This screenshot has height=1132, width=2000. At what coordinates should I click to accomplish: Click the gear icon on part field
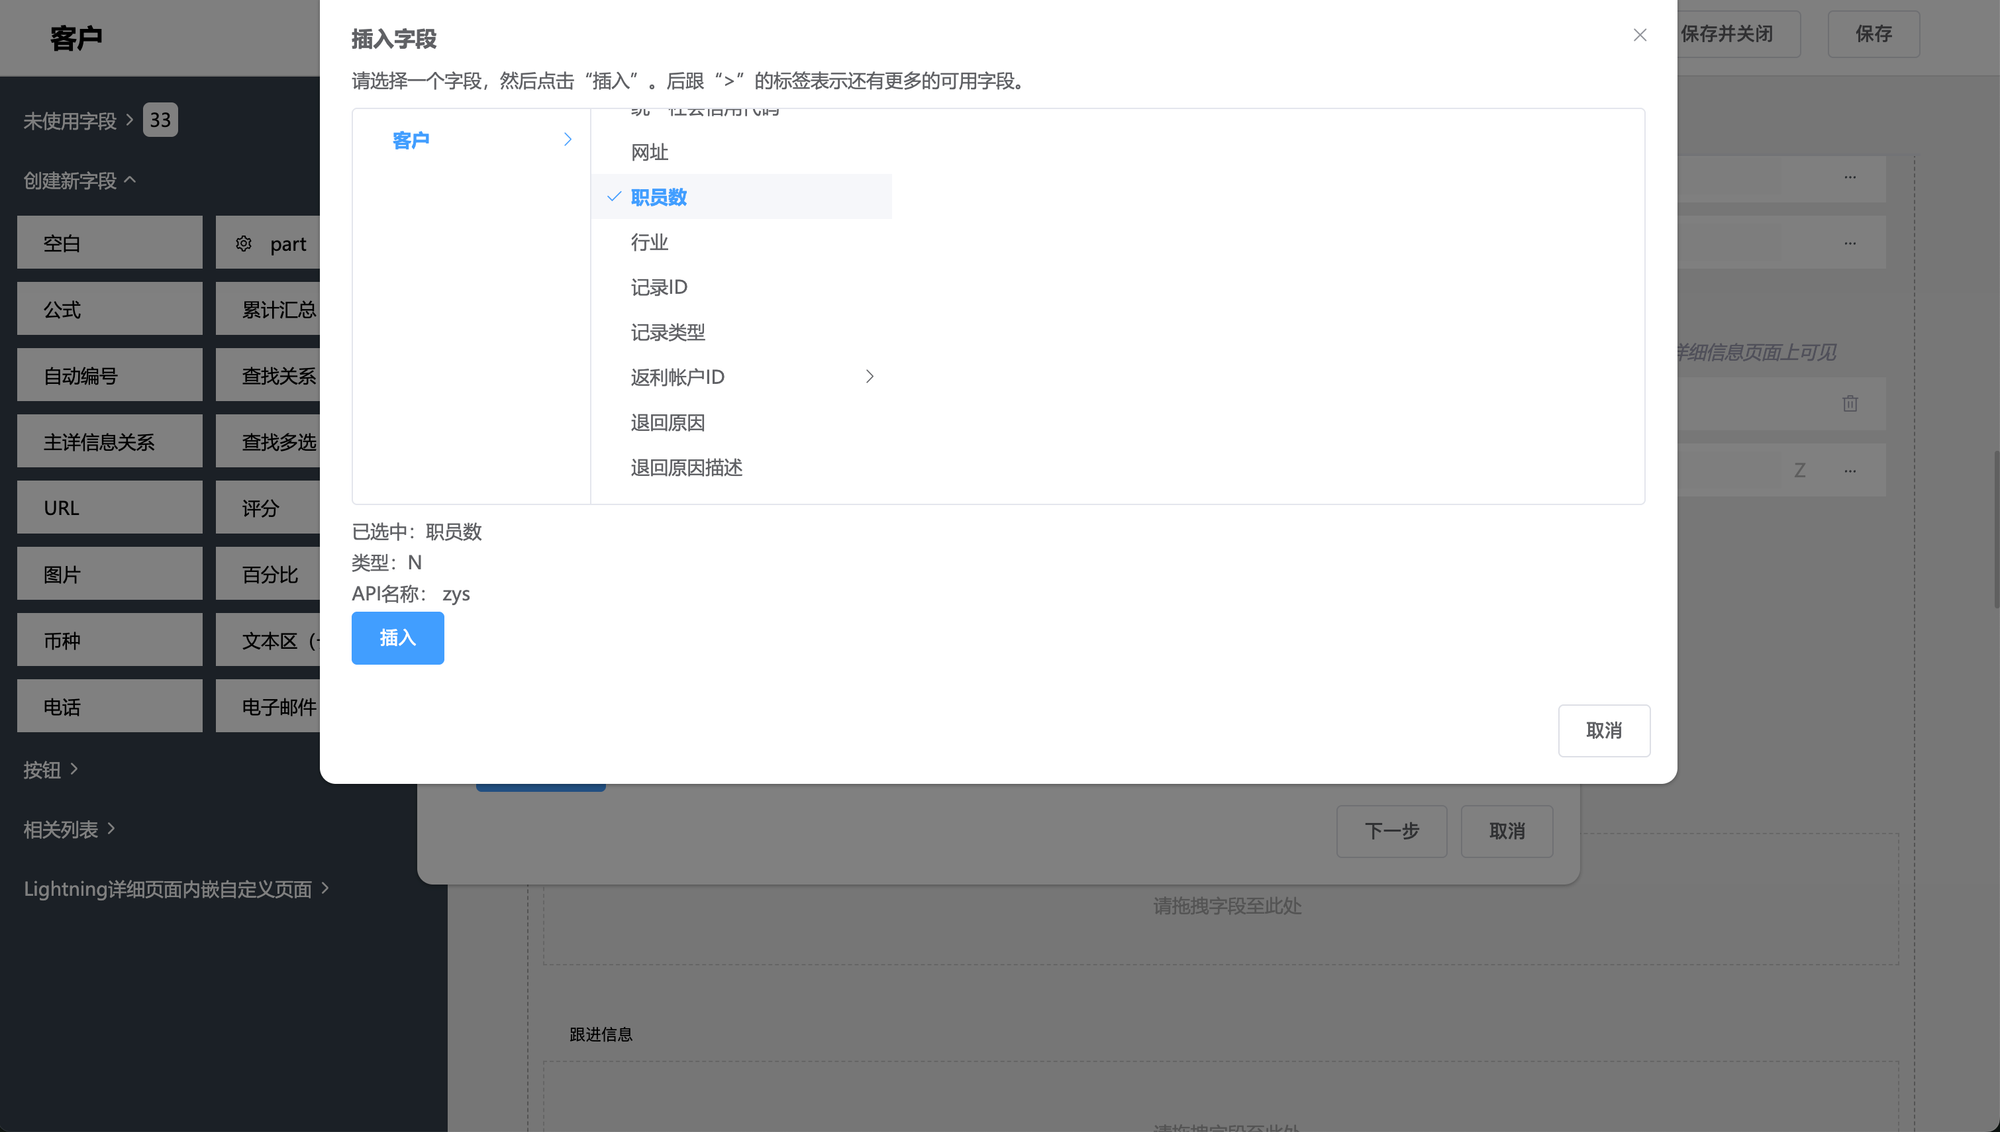point(243,243)
